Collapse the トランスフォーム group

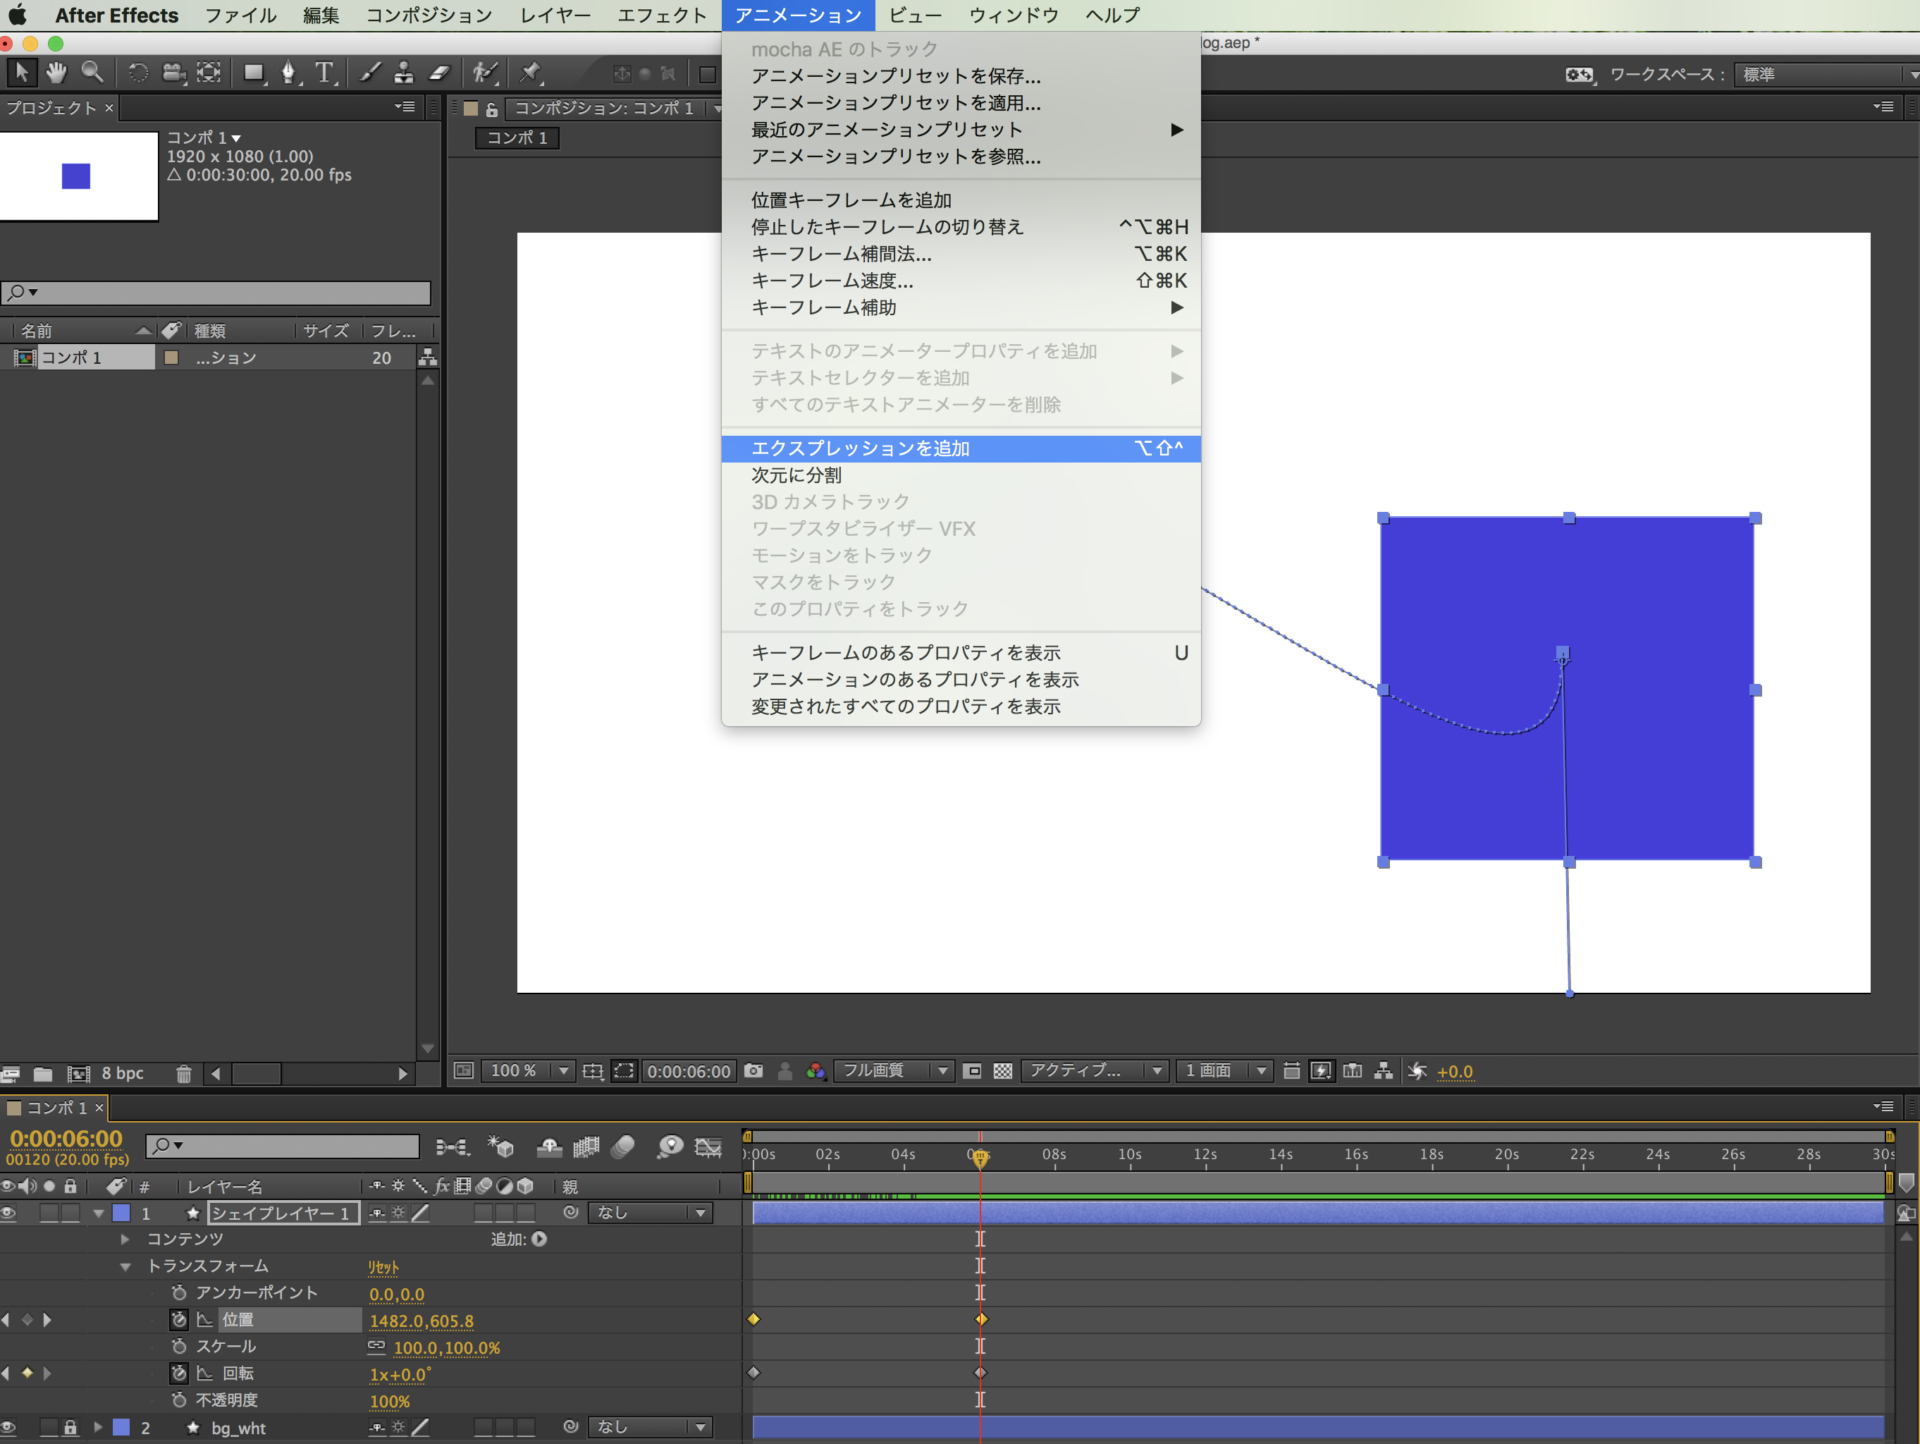point(125,1266)
